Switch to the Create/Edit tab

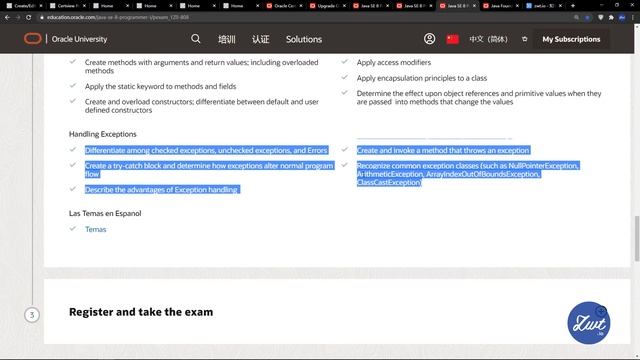[x=24, y=6]
